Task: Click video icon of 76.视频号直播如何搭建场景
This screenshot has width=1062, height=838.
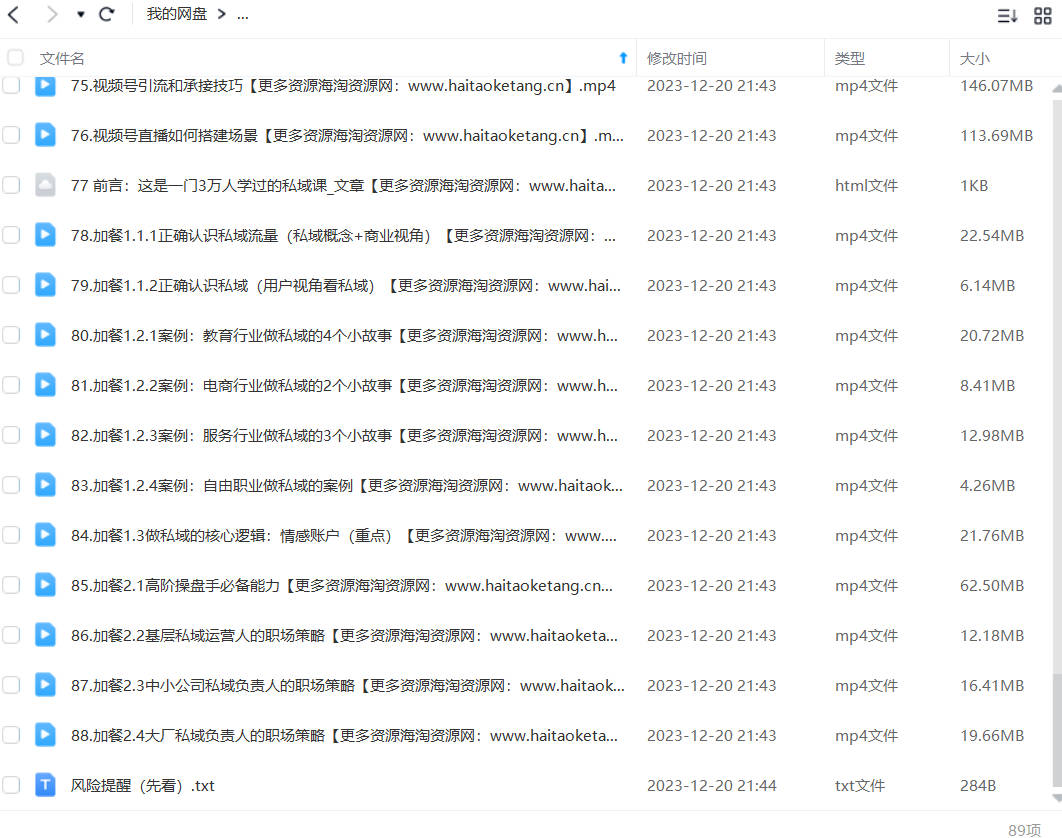Action: [x=45, y=135]
